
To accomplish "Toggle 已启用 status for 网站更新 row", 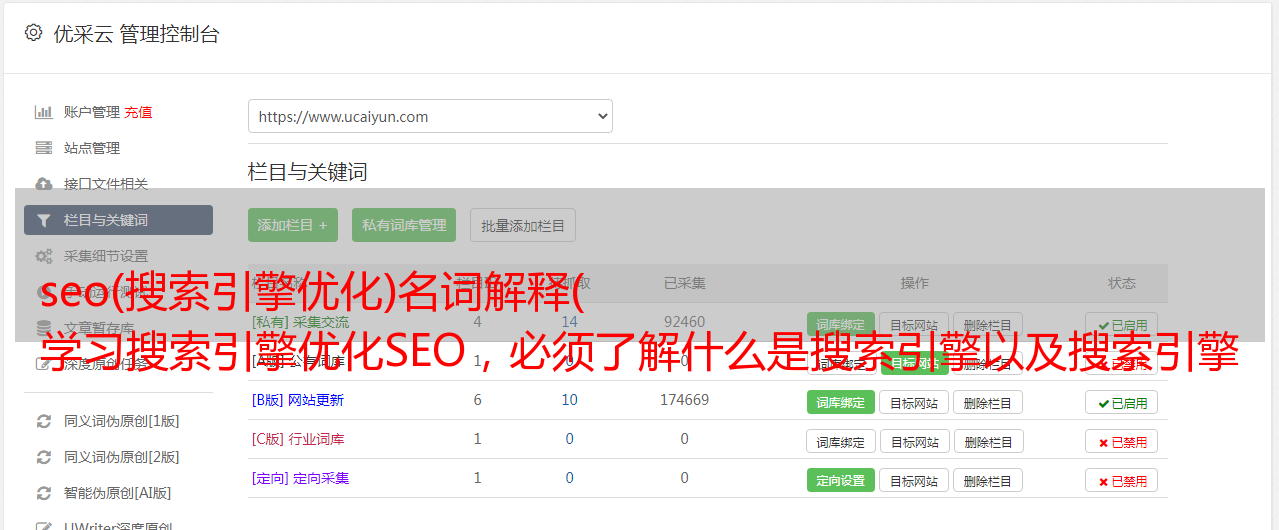I will [x=1122, y=402].
